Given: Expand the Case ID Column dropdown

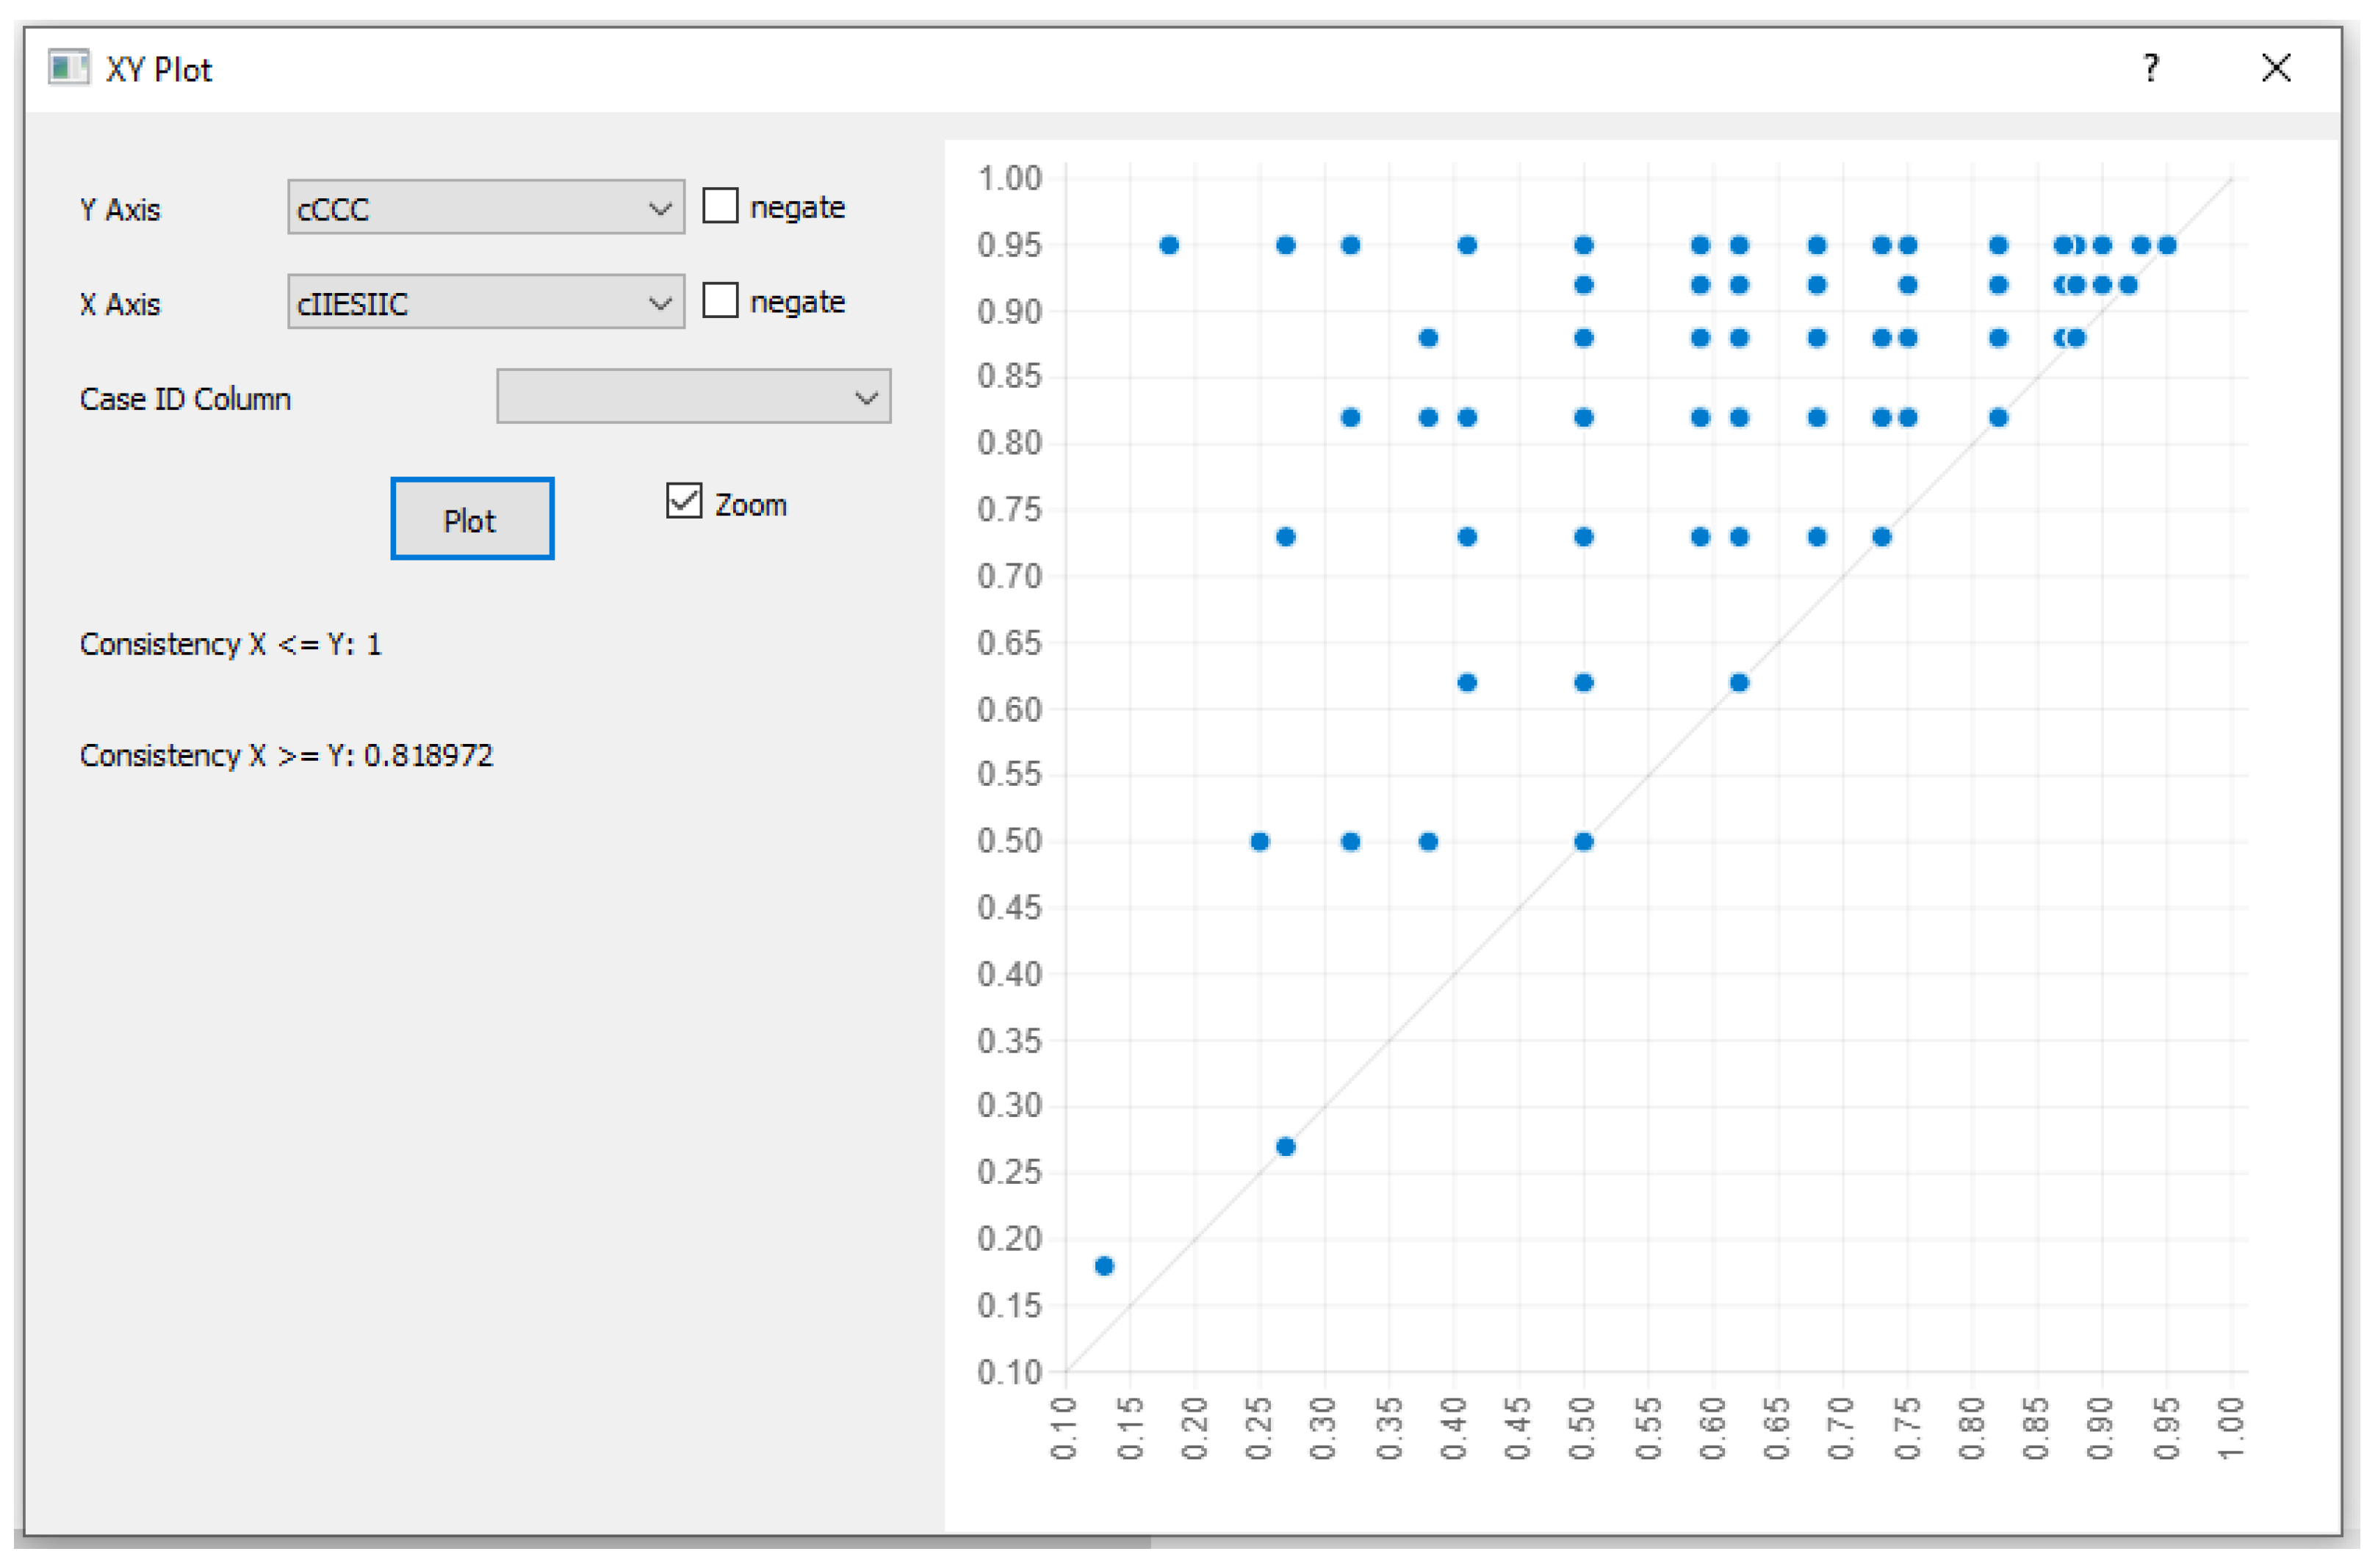Looking at the screenshot, I should 693,397.
